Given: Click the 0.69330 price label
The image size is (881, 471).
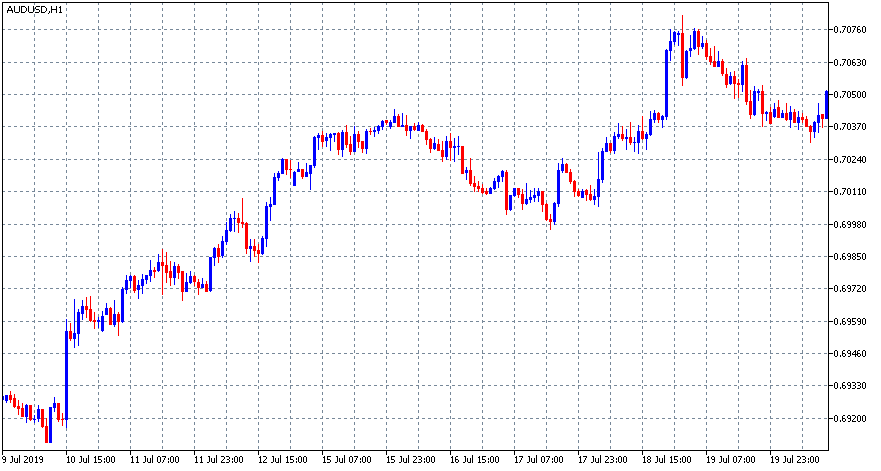Looking at the screenshot, I should (850, 386).
